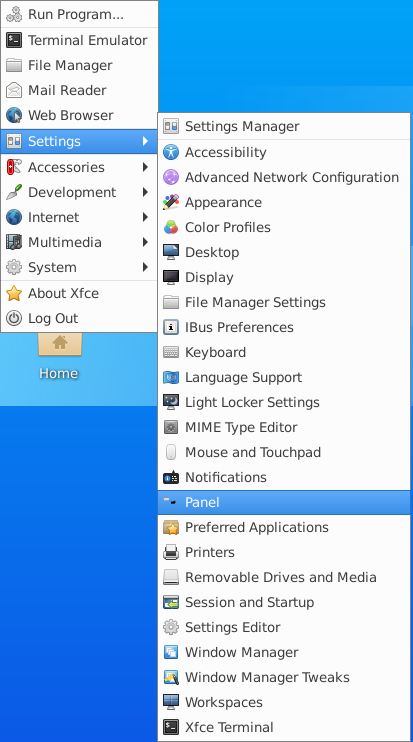Open Xfce Terminal settings entry
This screenshot has width=413, height=742.
coord(284,727)
